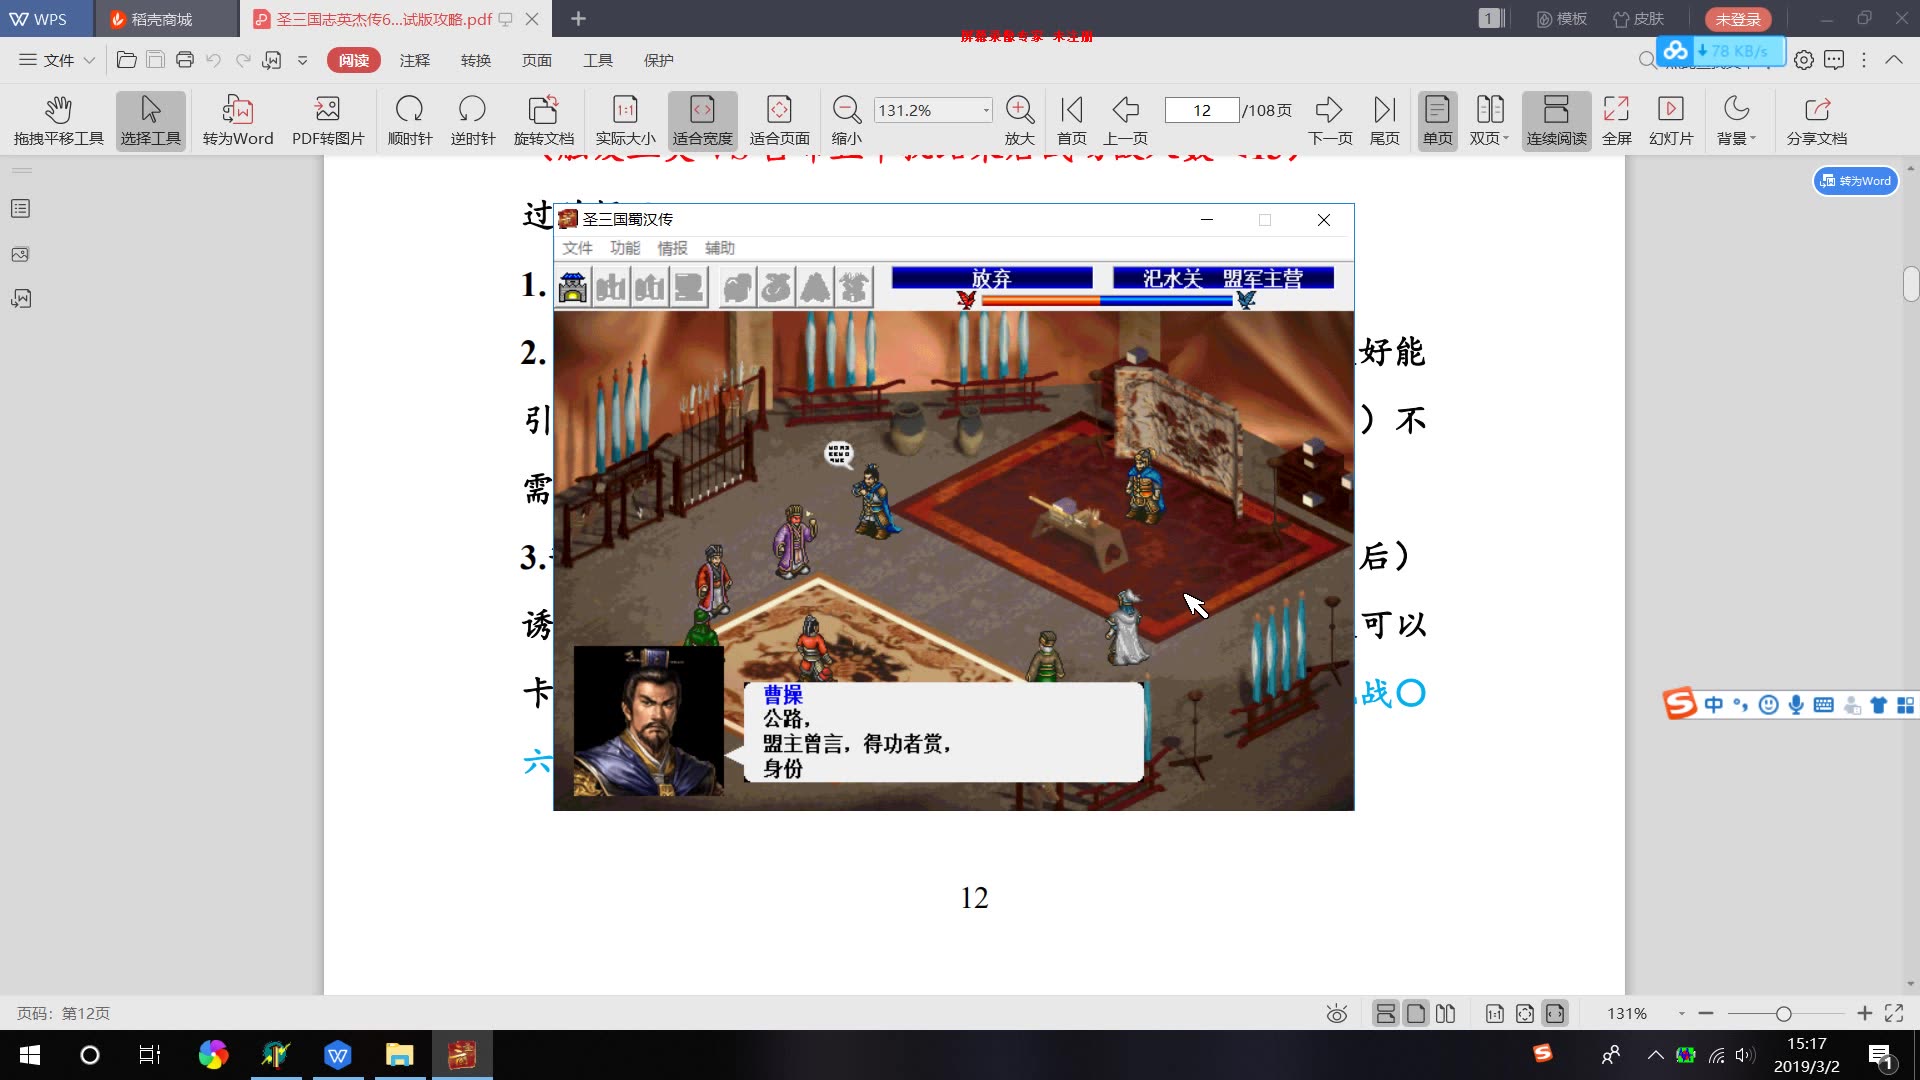Convert PDF to Word
Screen dimensions: 1920x1080
(238, 121)
